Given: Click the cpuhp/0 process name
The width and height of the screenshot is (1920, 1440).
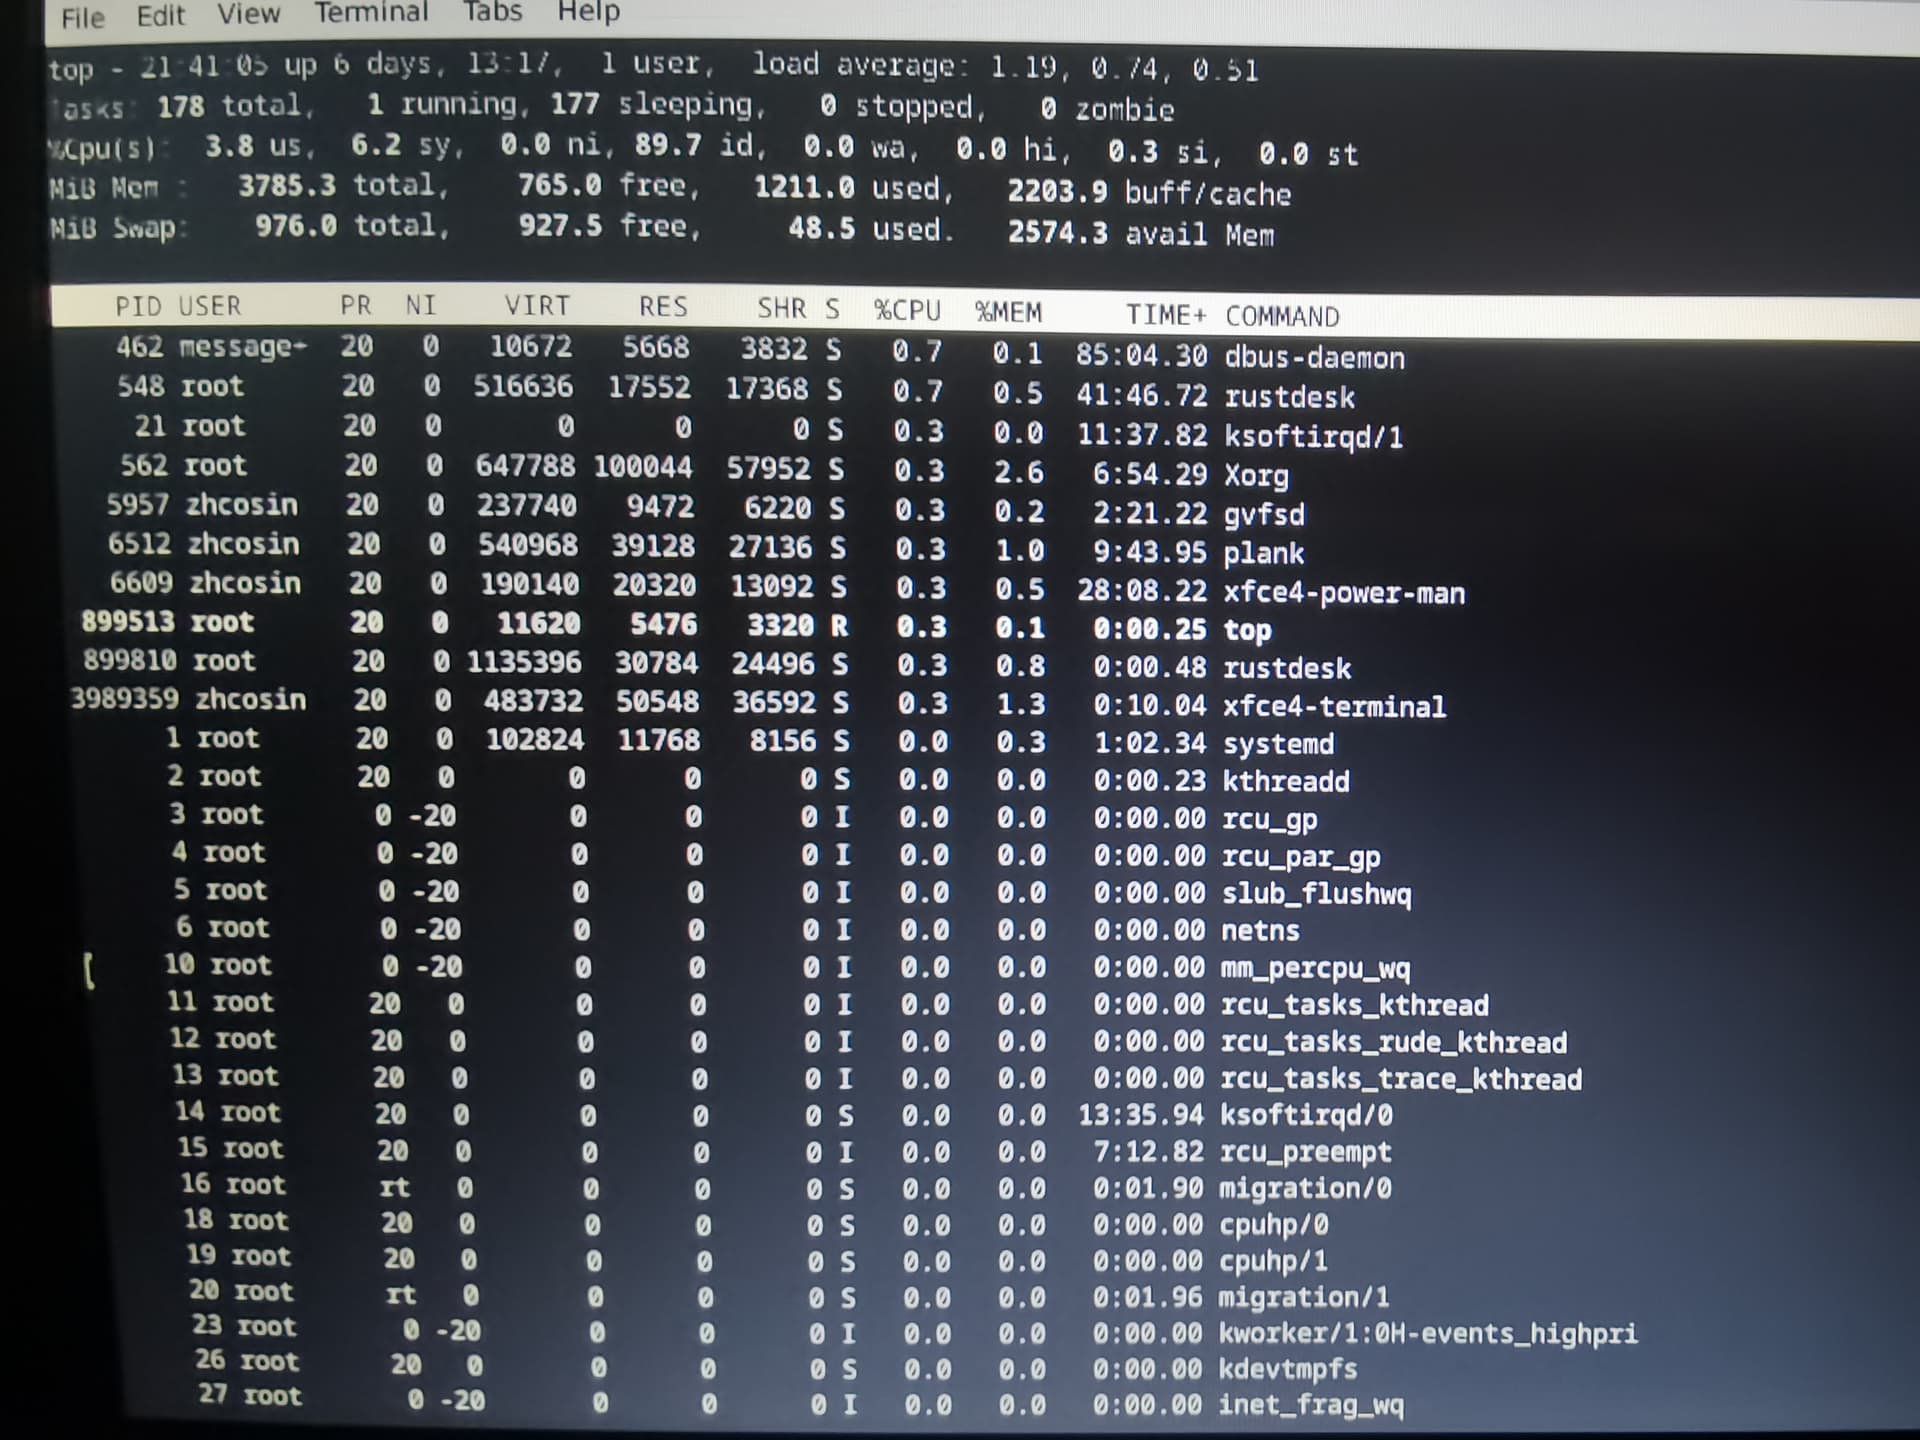Looking at the screenshot, I should pos(1274,1225).
